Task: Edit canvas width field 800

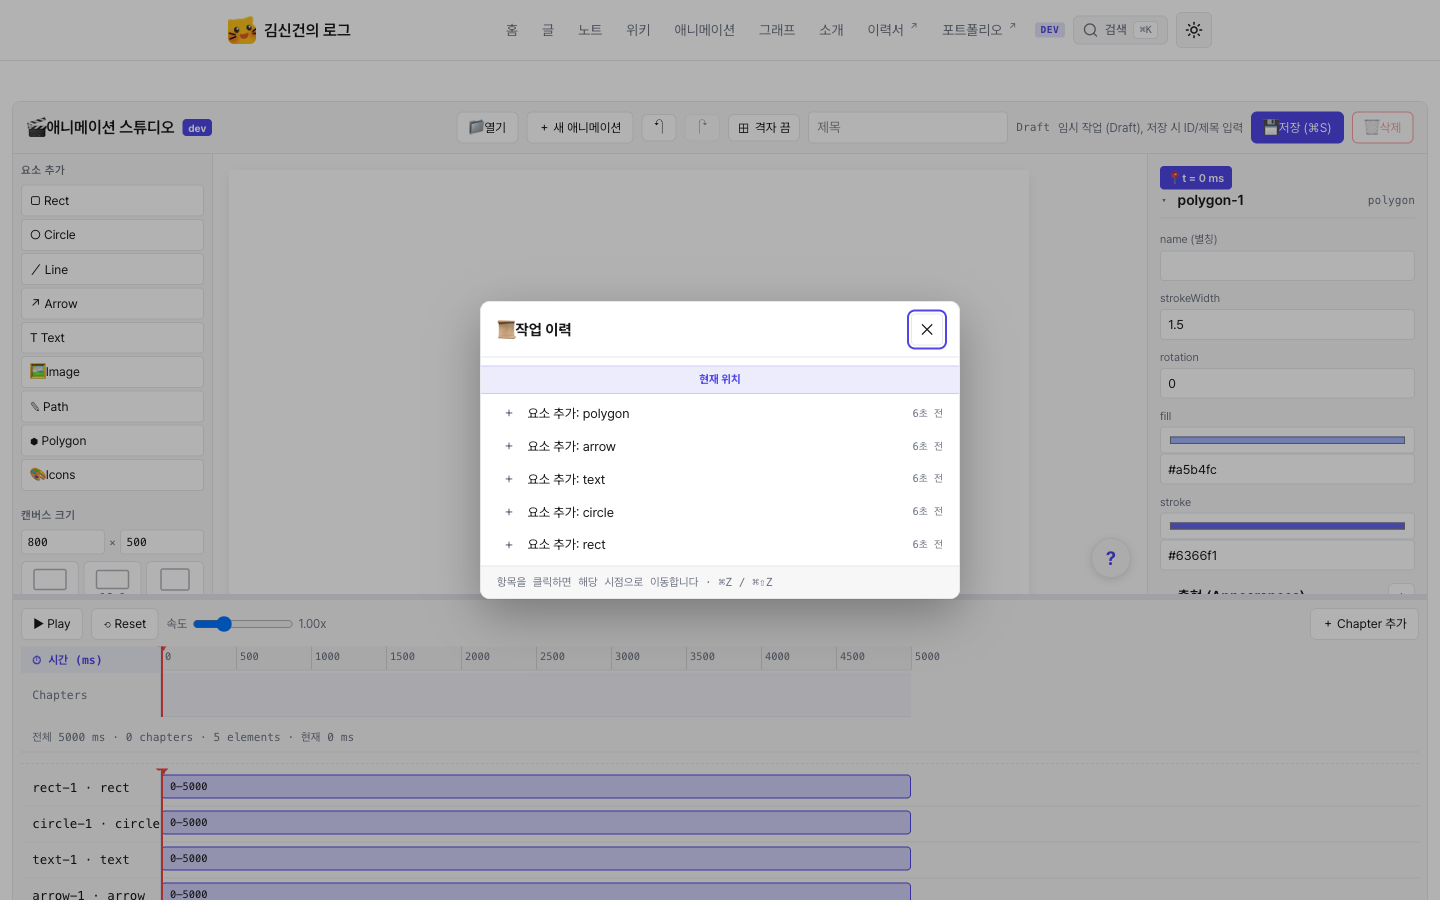Action: (63, 542)
